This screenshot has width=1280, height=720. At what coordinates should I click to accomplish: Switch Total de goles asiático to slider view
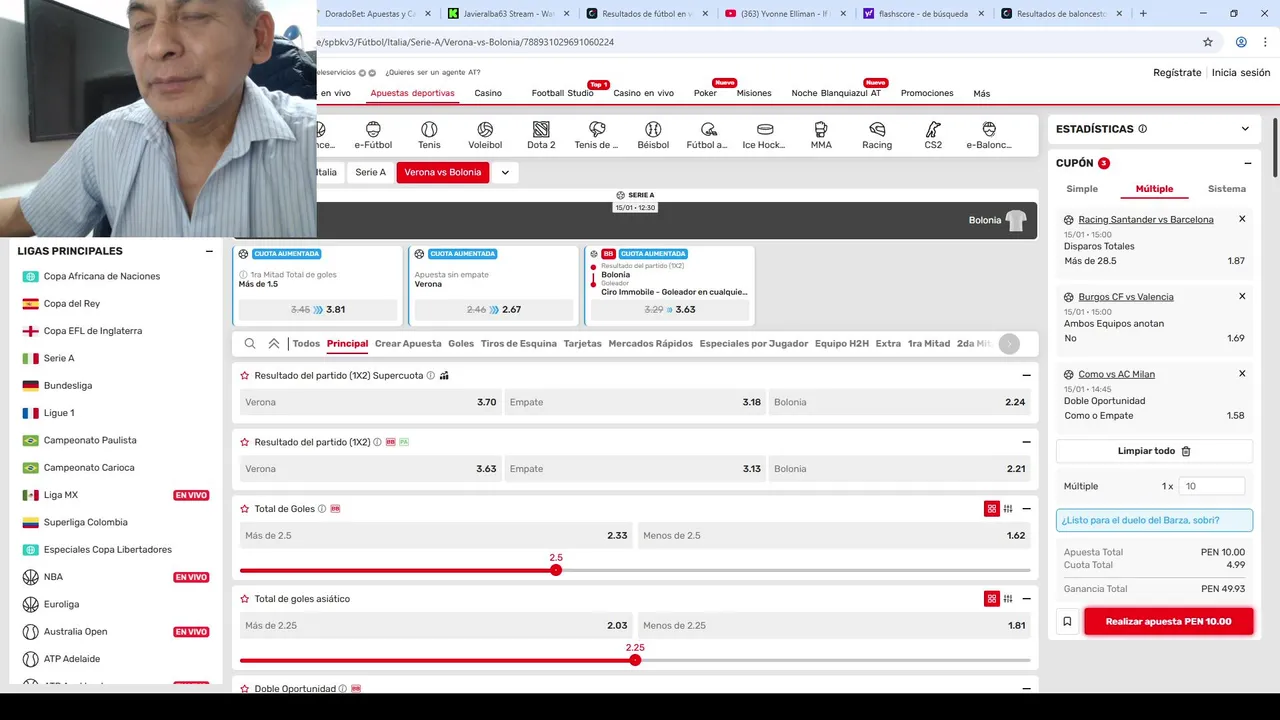1008,599
